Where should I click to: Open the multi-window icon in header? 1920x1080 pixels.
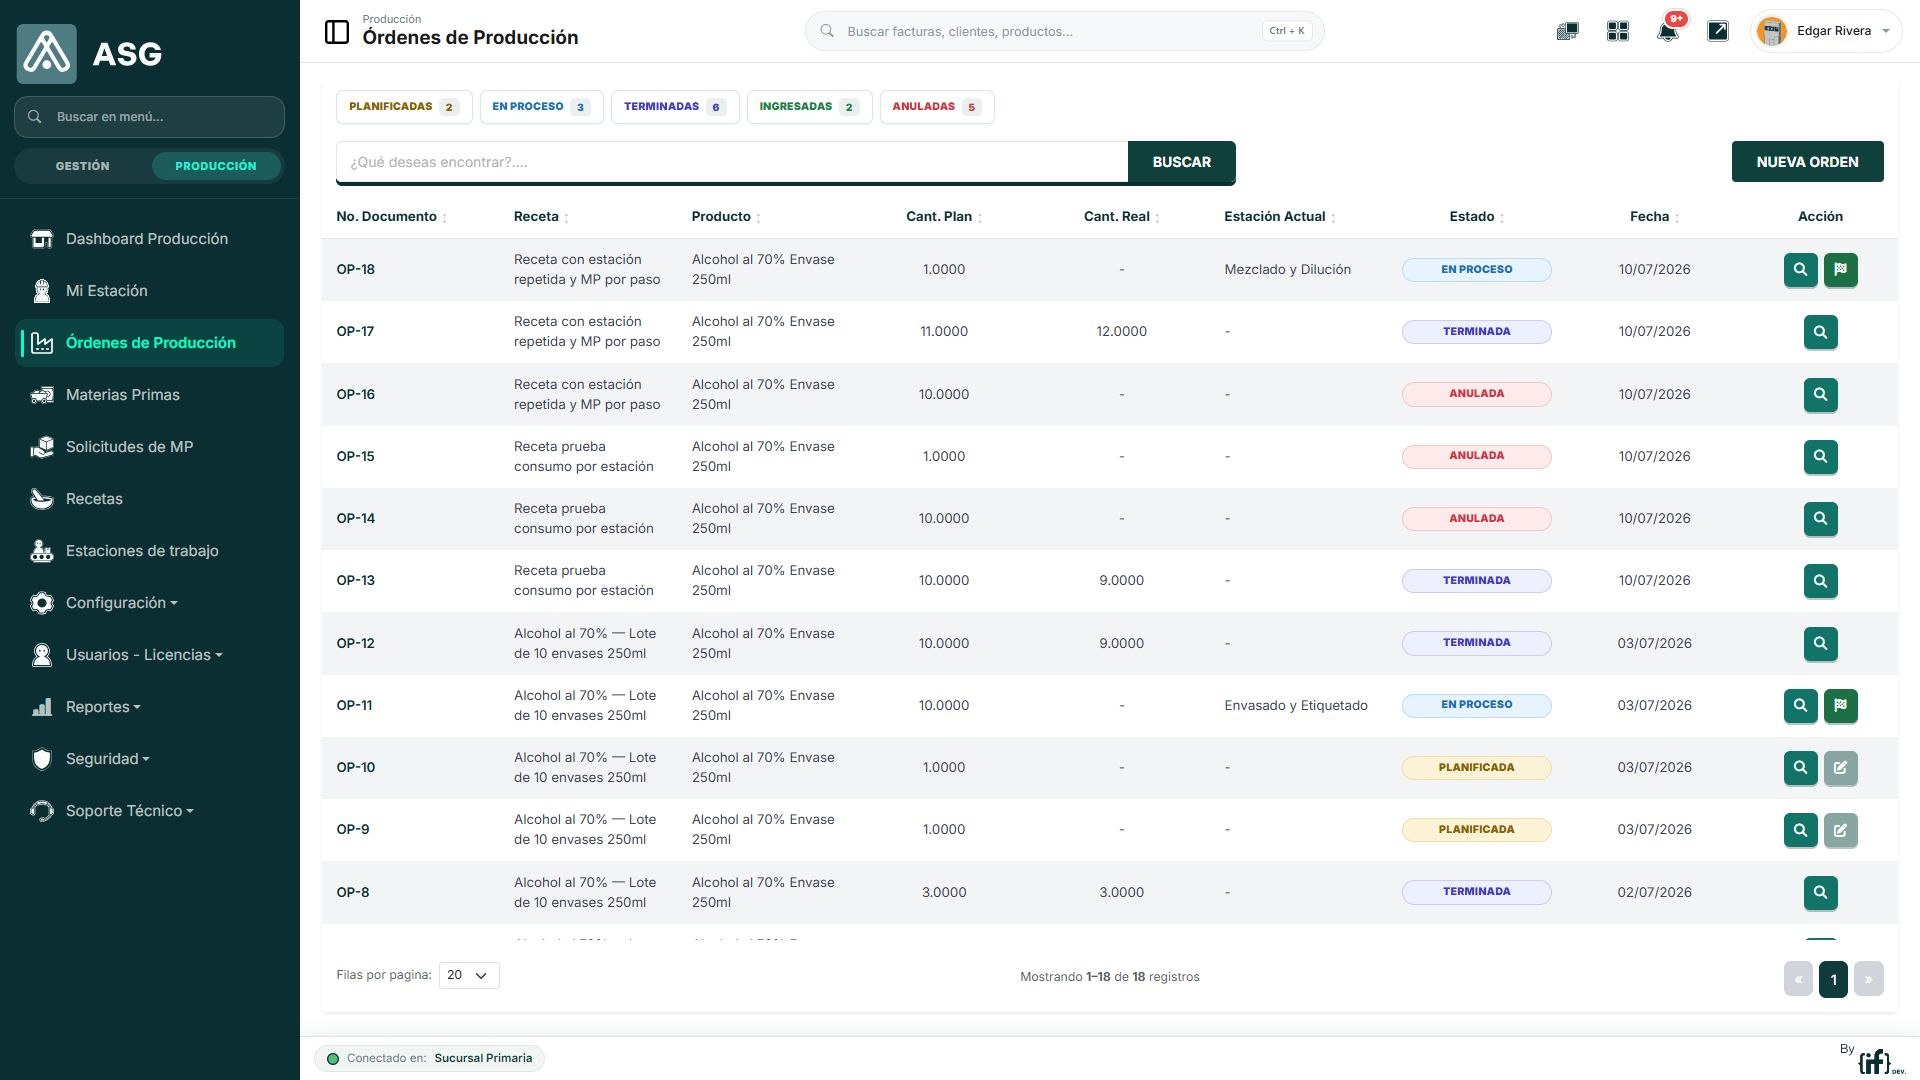[x=1567, y=31]
